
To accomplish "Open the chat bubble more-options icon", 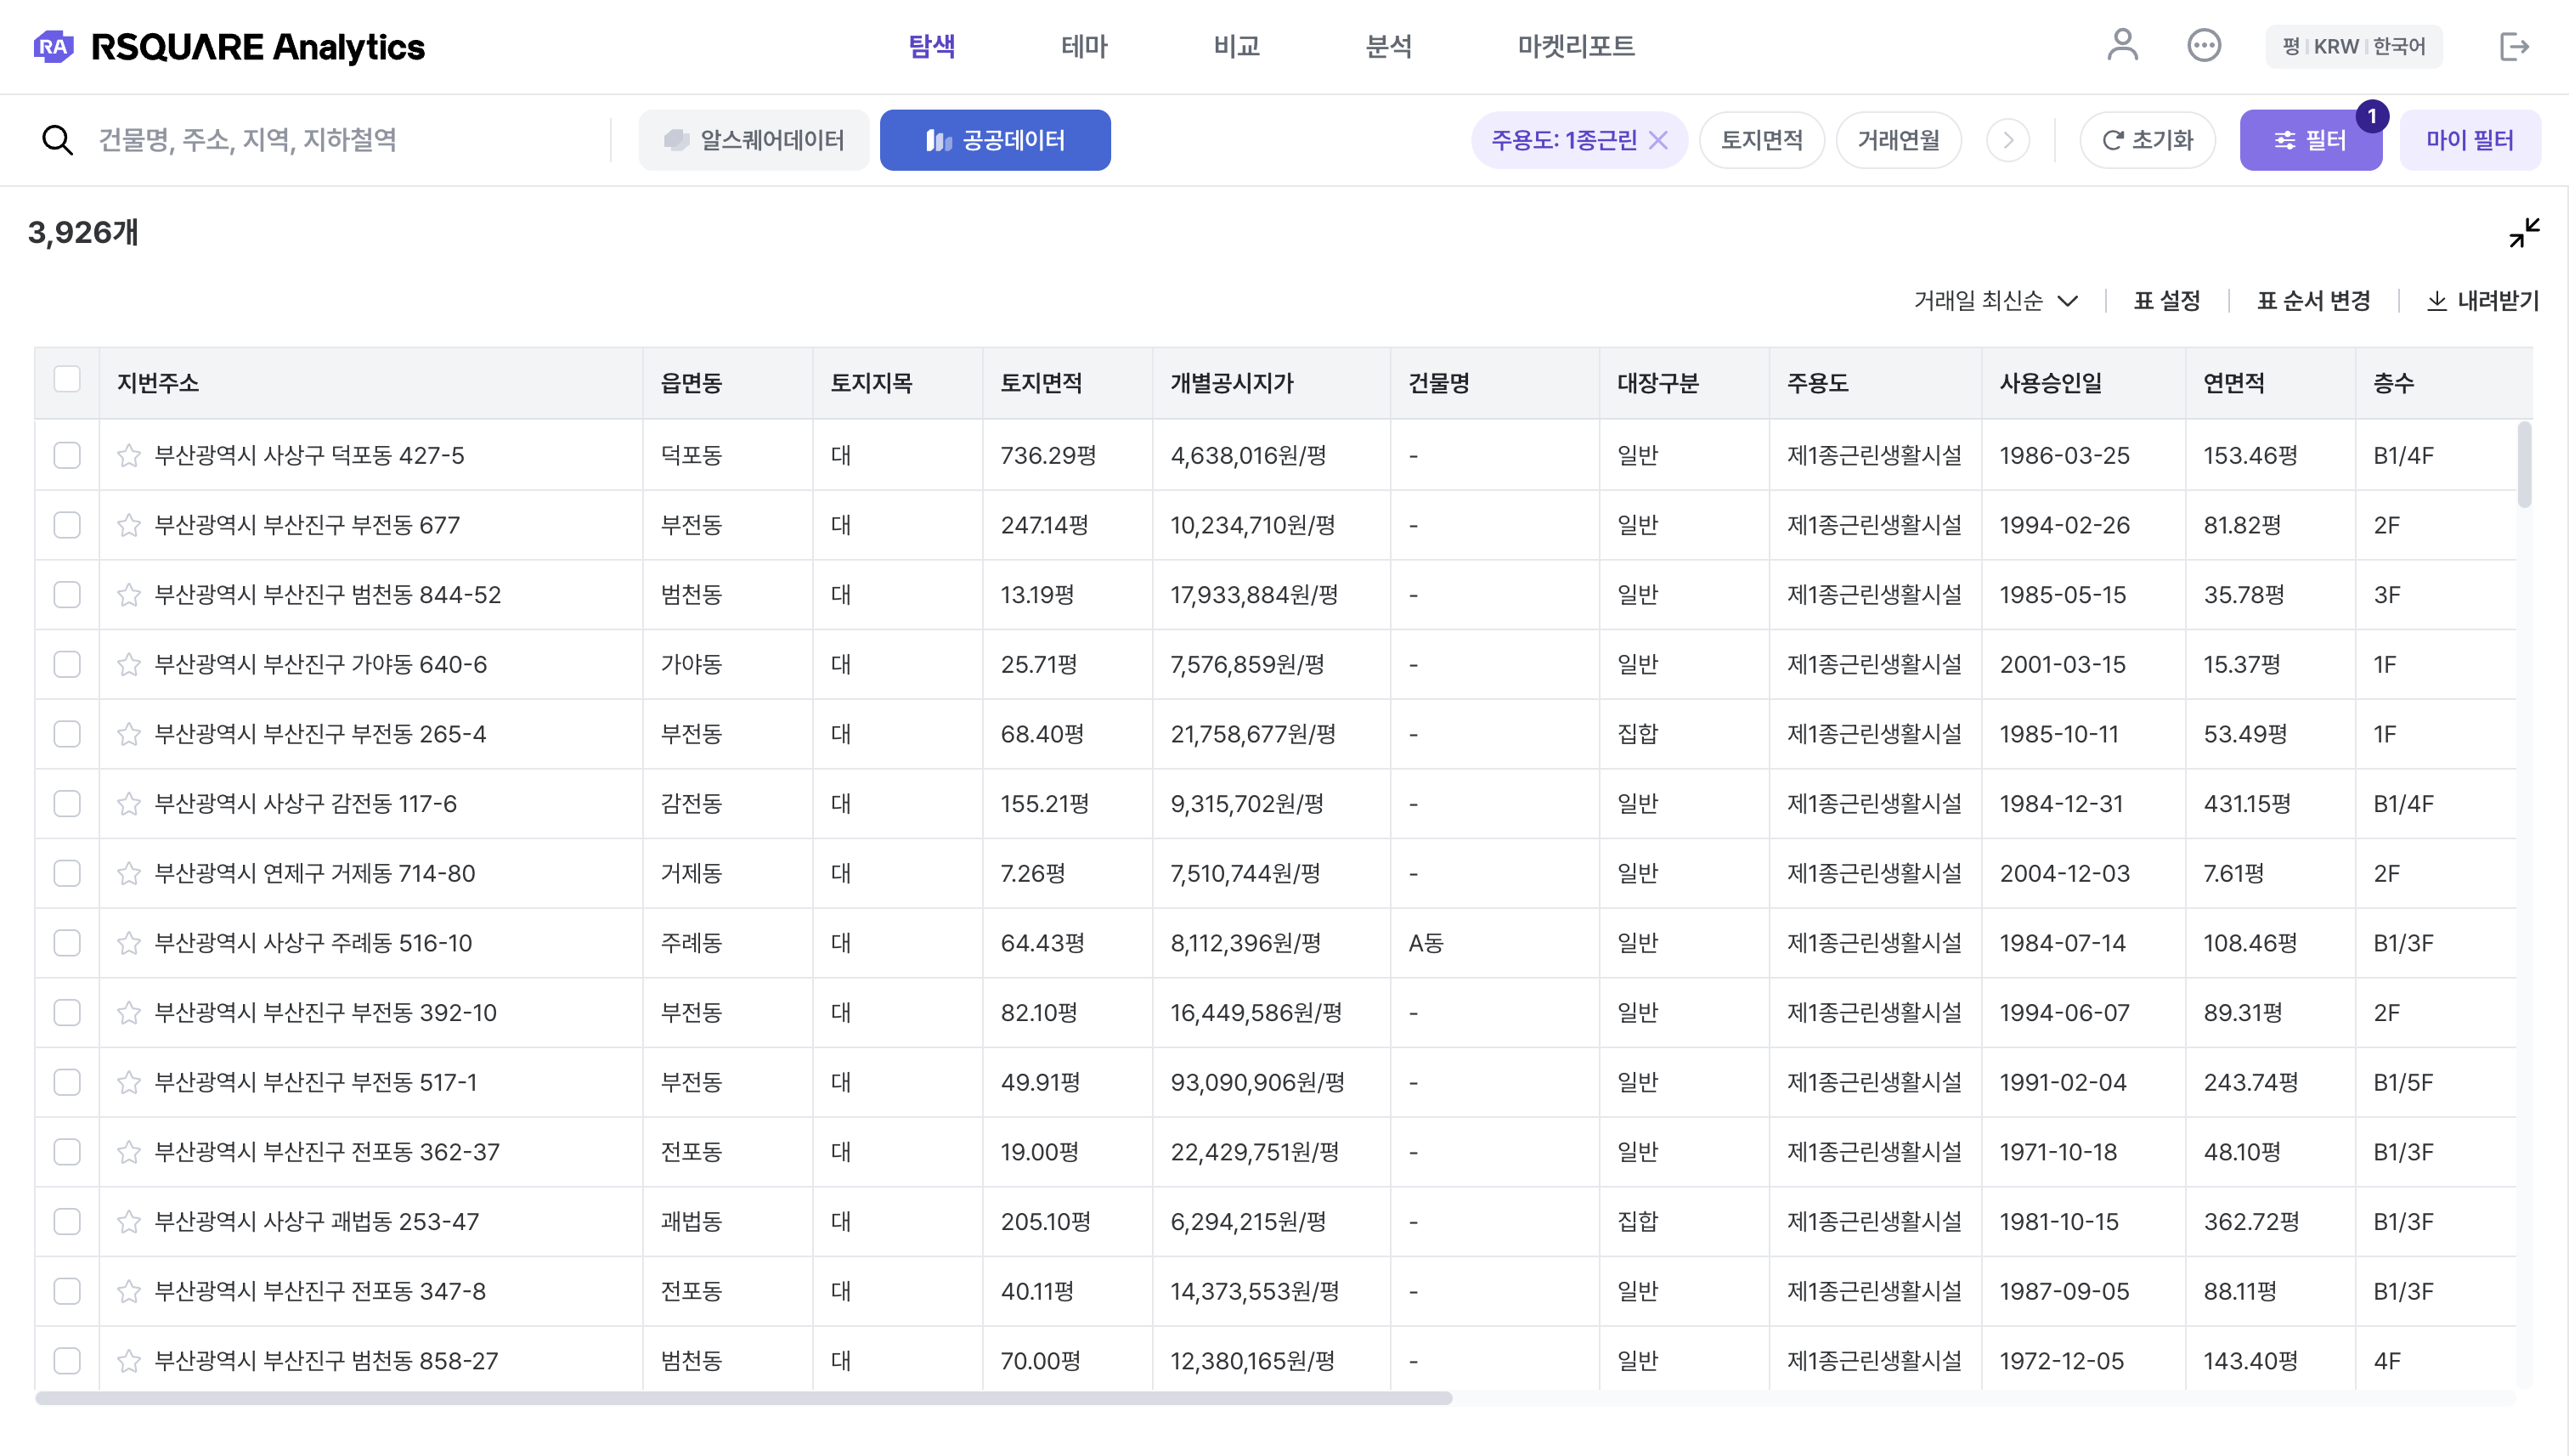I will [x=2203, y=46].
